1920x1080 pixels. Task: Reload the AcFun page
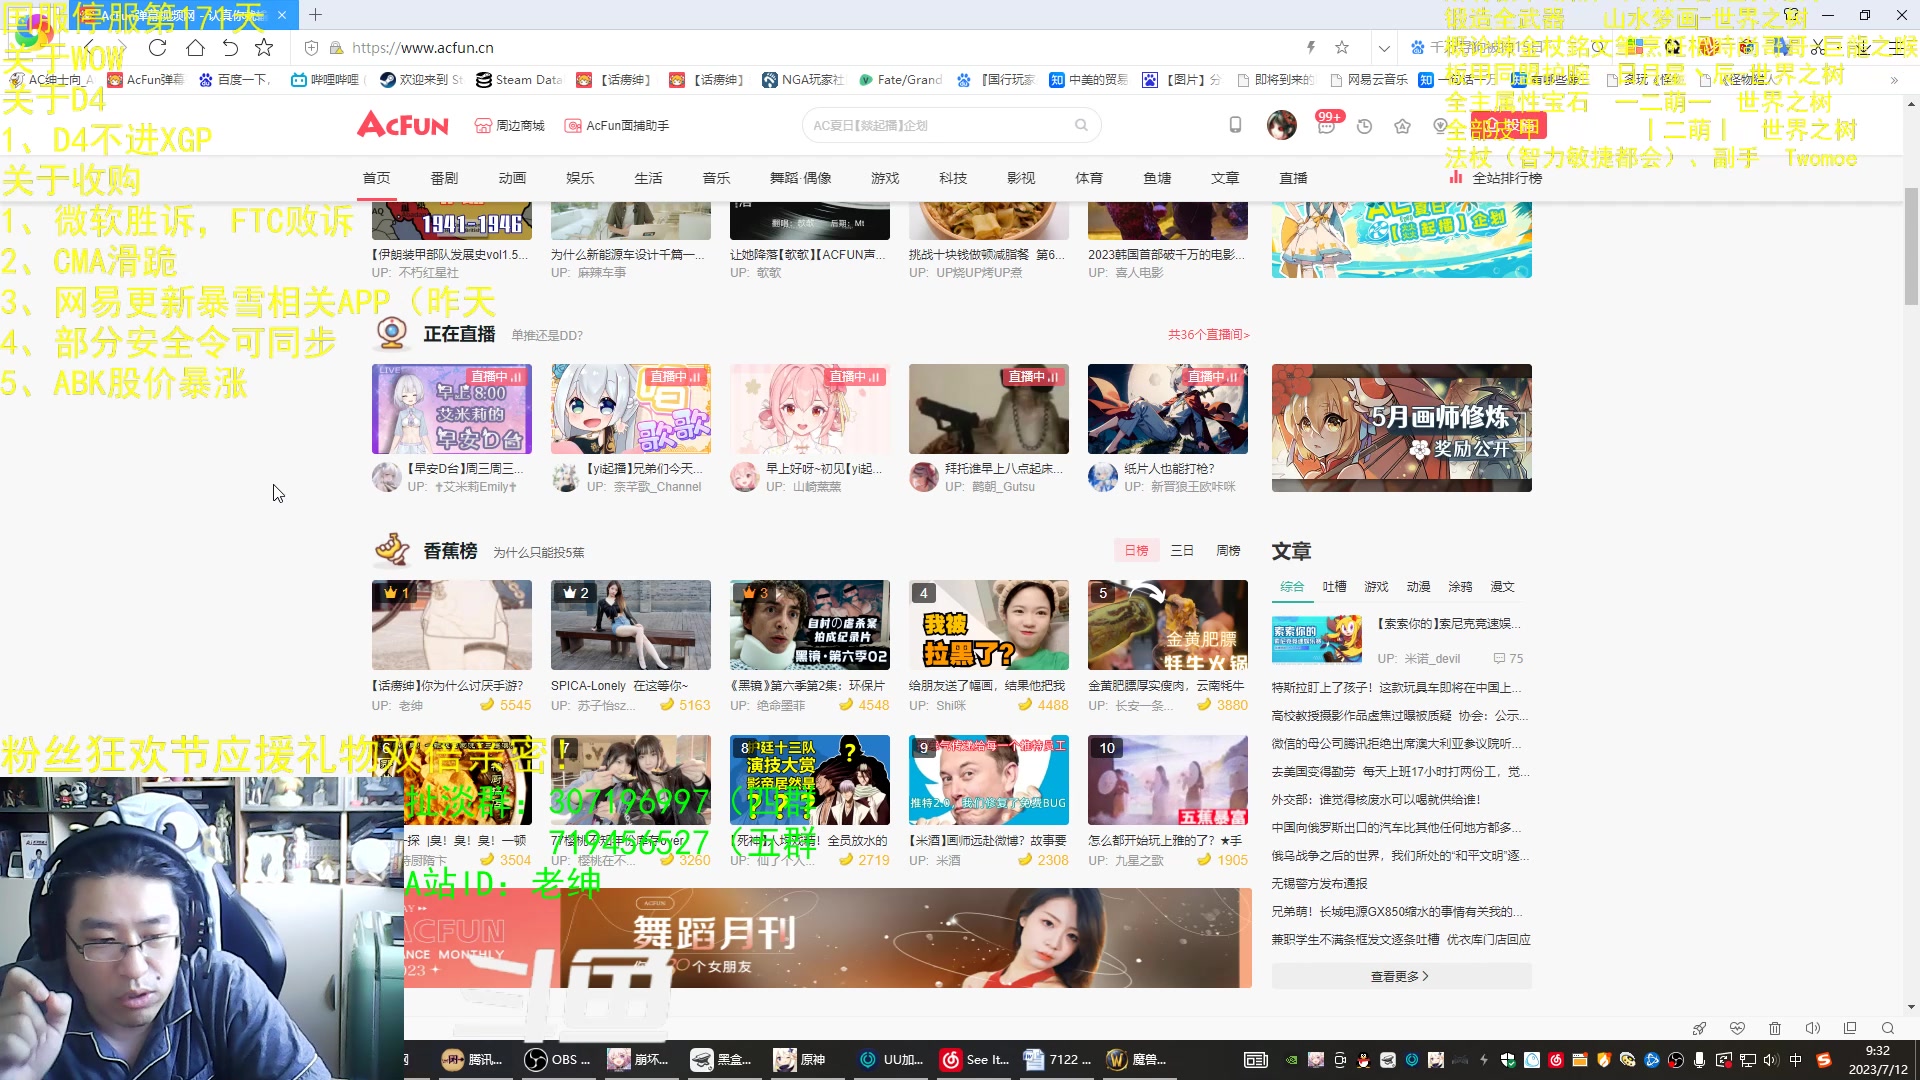[157, 47]
